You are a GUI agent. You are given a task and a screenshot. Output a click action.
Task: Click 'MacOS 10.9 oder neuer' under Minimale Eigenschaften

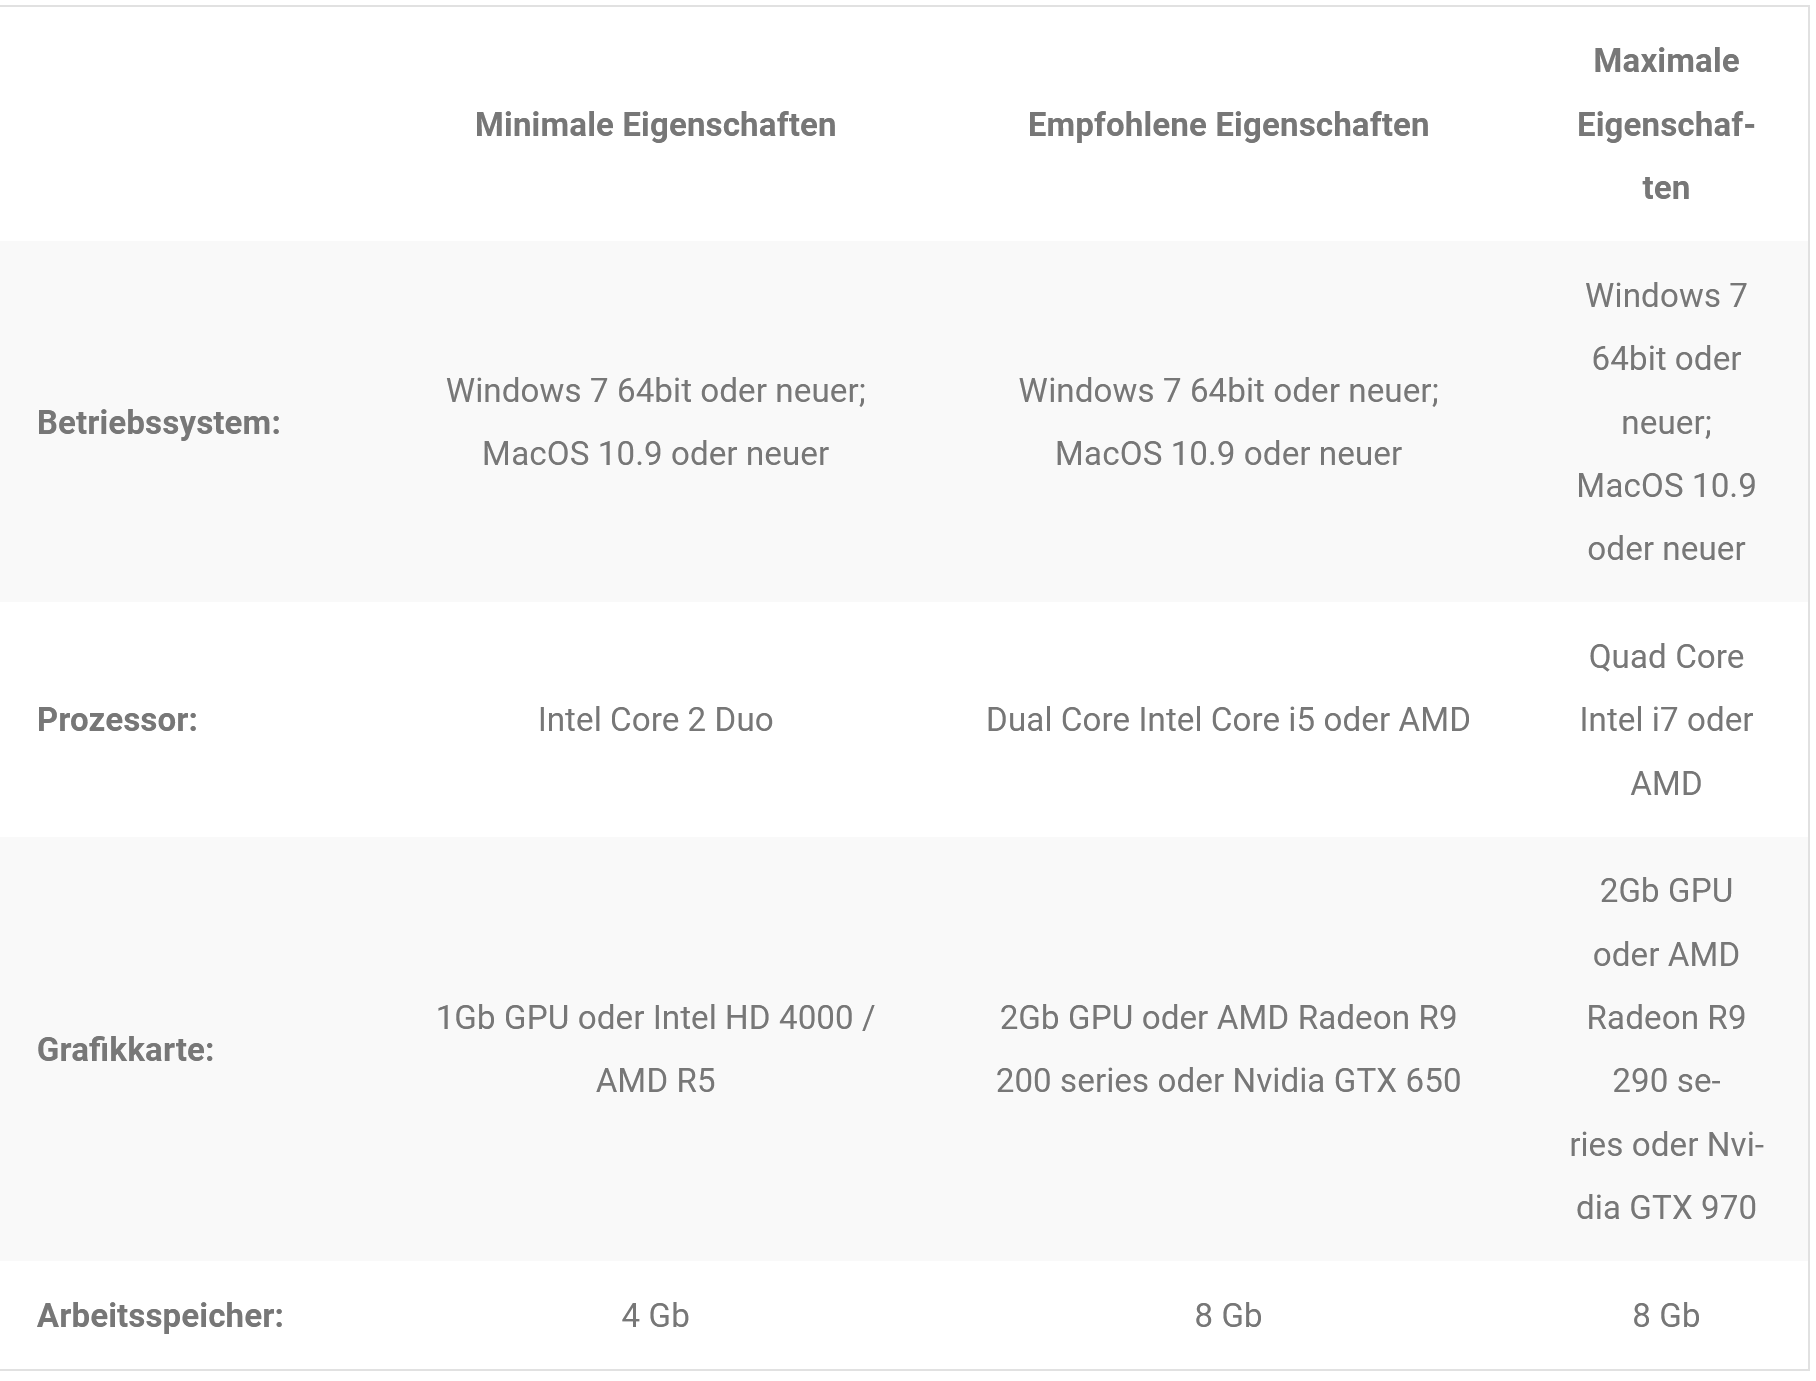(655, 453)
